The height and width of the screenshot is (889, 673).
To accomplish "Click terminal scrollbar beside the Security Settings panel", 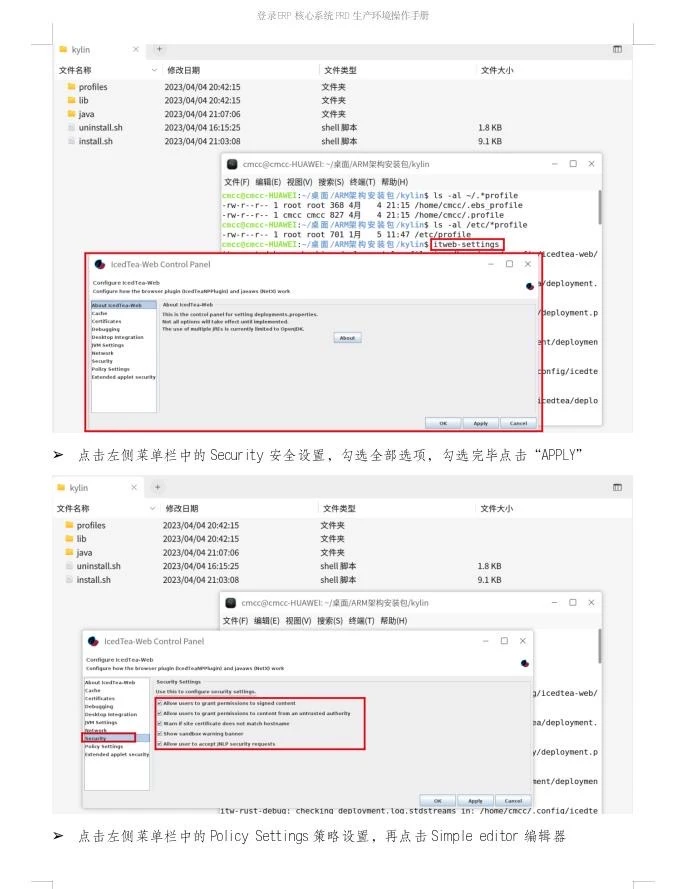I will [599, 646].
